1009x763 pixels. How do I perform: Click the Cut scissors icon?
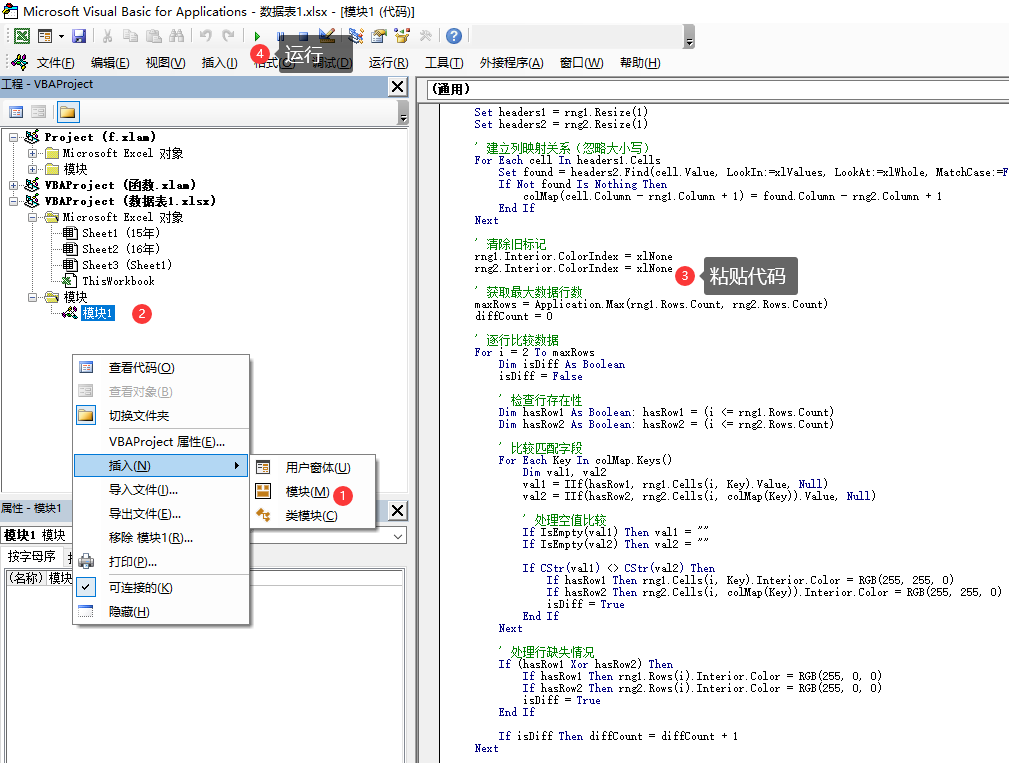coord(107,36)
